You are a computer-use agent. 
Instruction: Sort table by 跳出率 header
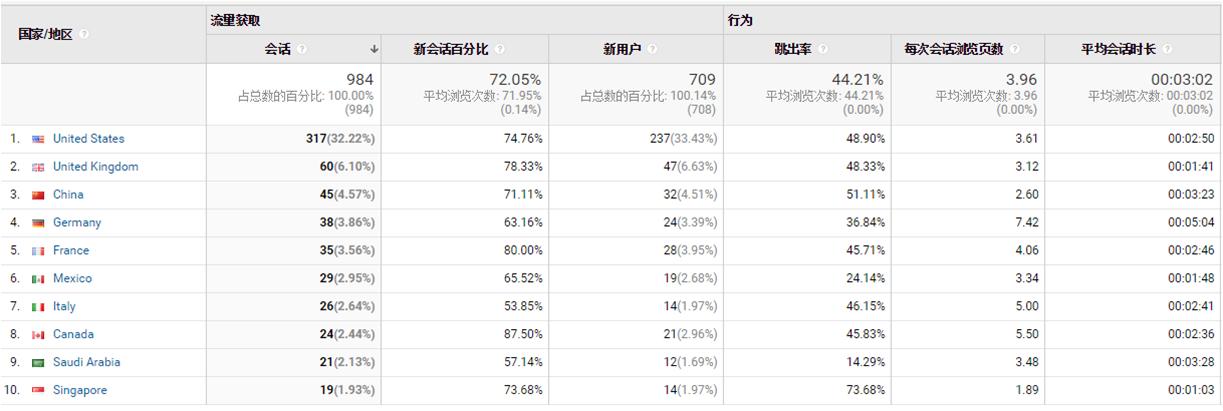tap(792, 49)
